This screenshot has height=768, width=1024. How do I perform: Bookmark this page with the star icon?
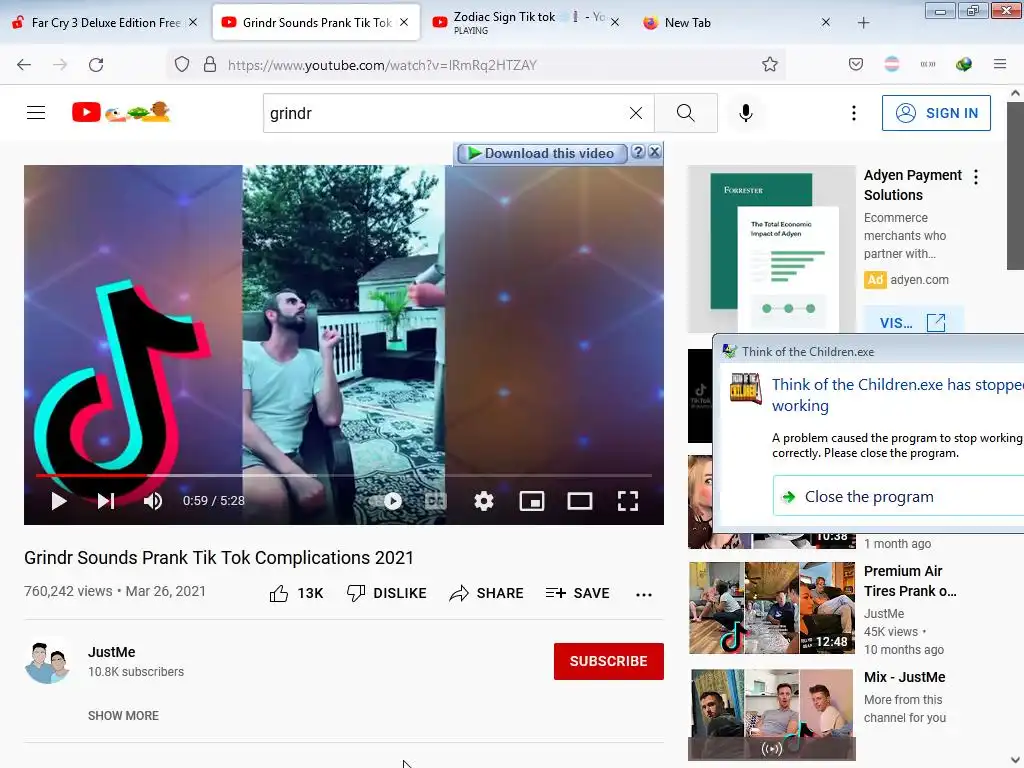(x=769, y=64)
